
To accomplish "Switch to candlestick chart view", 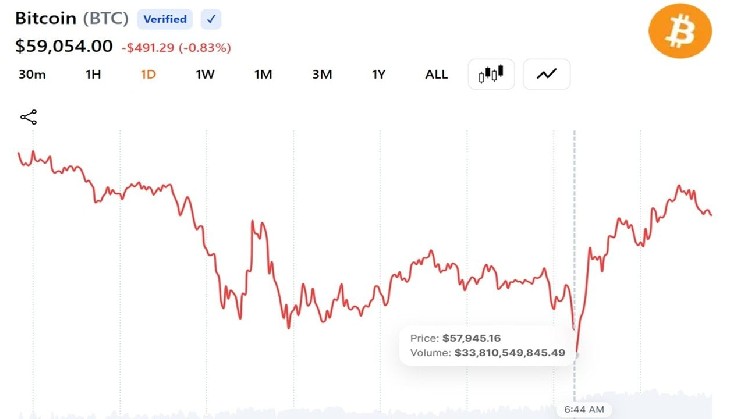I will pos(491,74).
